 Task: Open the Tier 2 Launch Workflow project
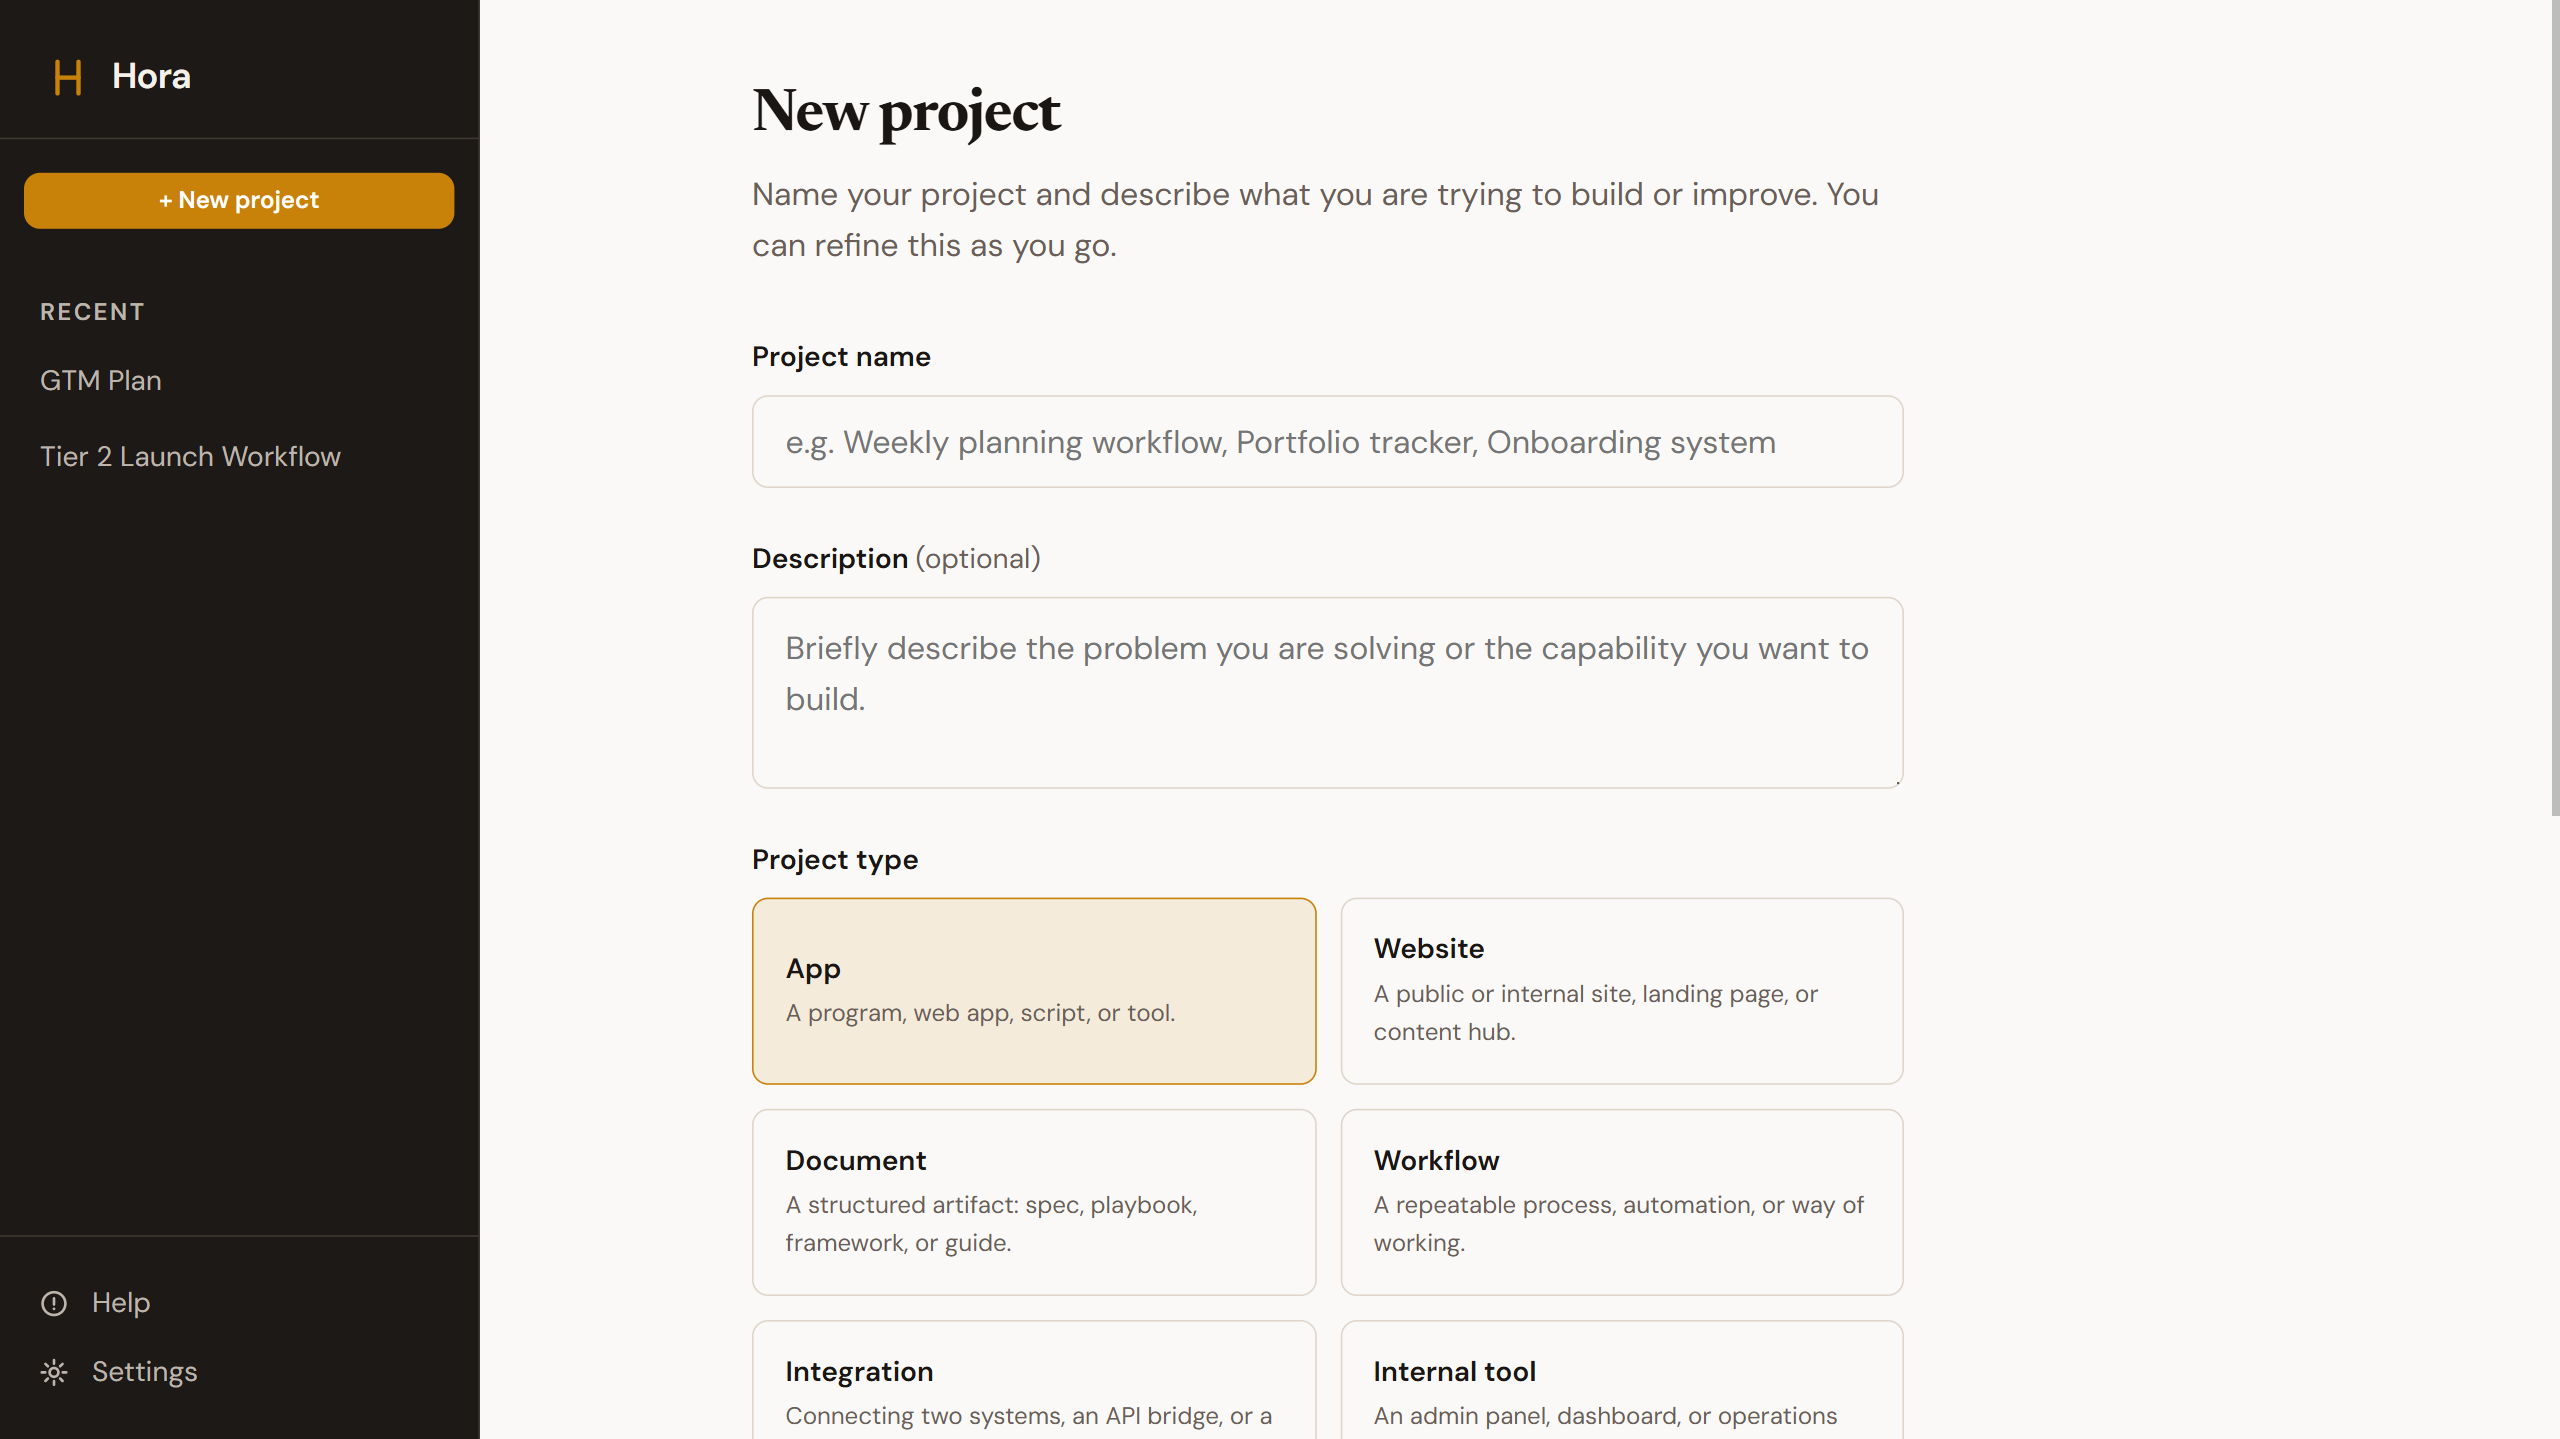coord(190,456)
